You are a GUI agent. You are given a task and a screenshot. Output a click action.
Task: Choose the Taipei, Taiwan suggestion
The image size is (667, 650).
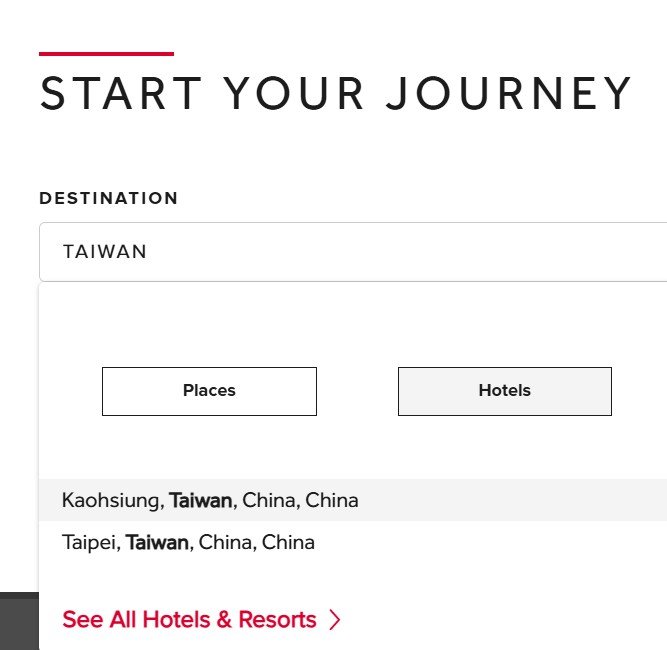[188, 543]
